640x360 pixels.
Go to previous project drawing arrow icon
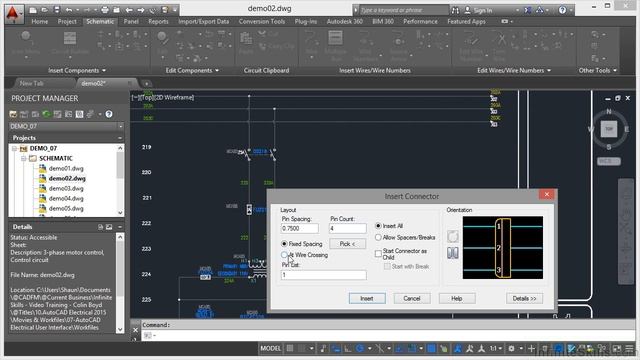pyautogui.click(x=129, y=10)
